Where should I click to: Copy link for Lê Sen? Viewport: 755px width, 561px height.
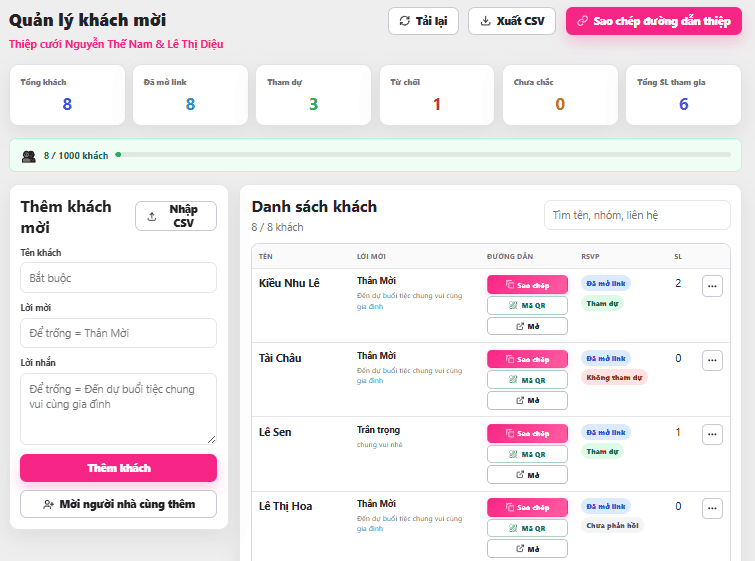527,433
